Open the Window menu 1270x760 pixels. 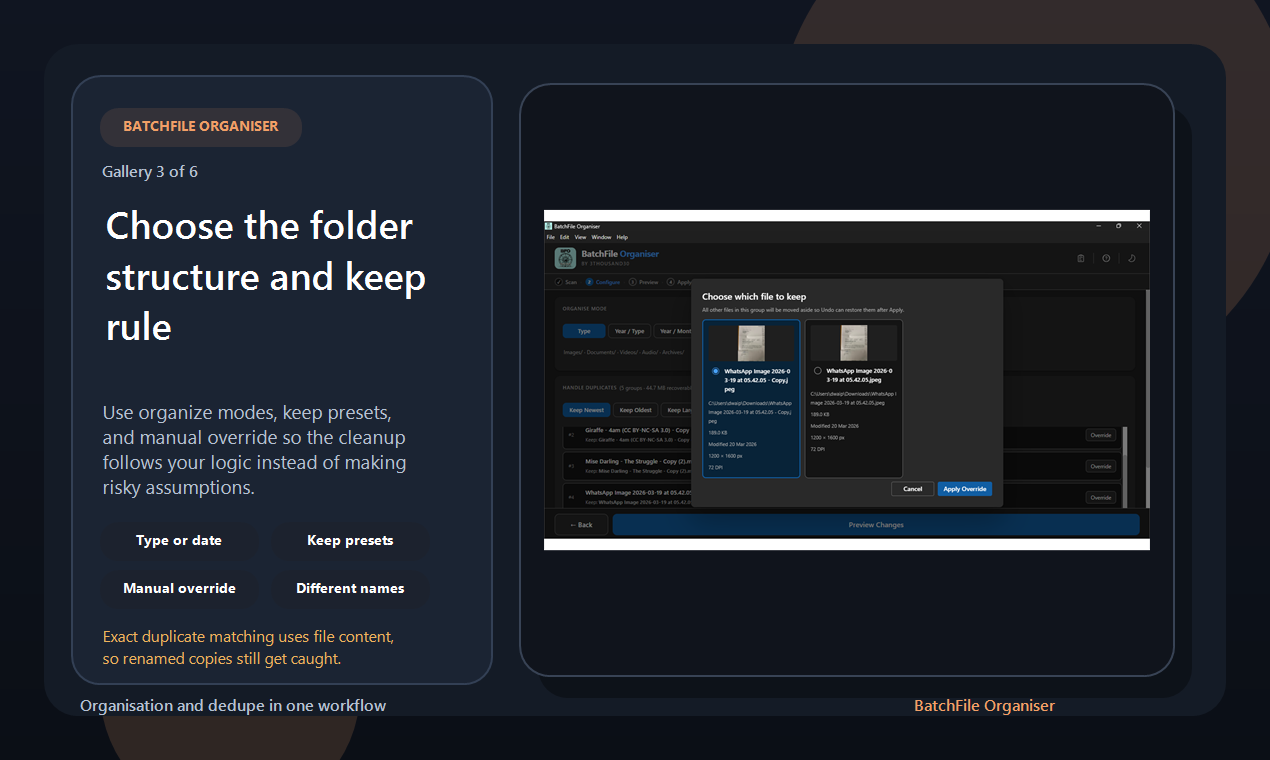point(601,237)
